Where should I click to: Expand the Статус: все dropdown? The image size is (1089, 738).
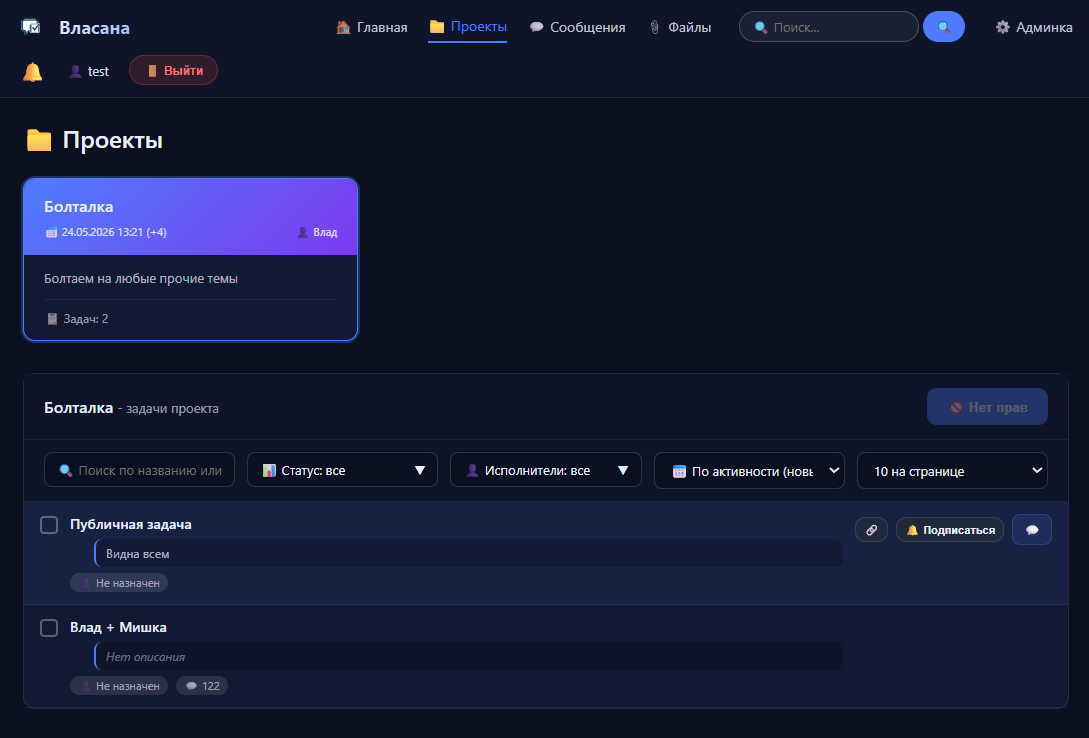point(342,470)
